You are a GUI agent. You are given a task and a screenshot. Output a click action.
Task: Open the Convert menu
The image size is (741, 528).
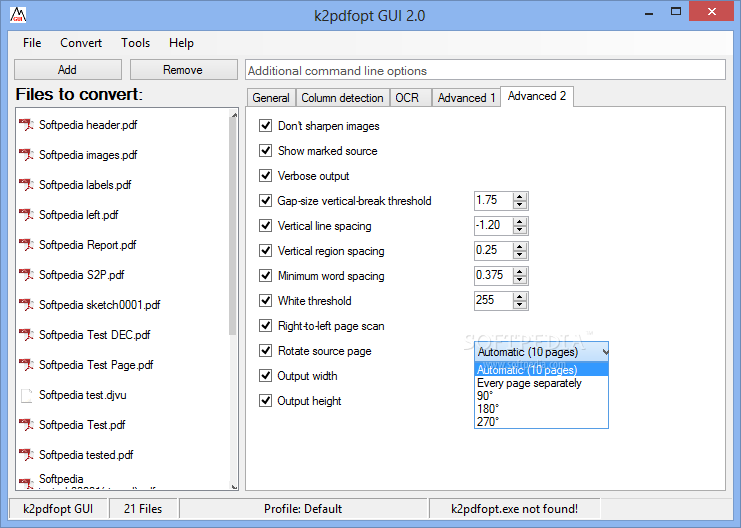(x=81, y=43)
